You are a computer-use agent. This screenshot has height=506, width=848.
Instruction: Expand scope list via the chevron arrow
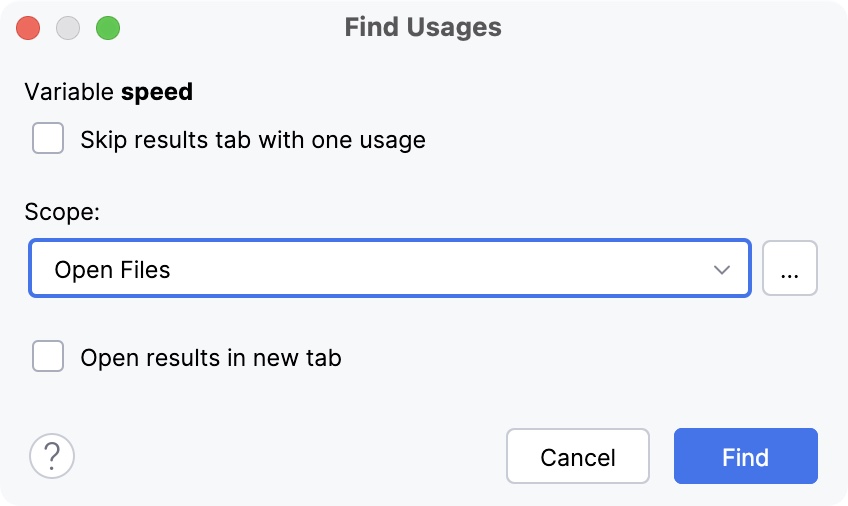click(721, 269)
